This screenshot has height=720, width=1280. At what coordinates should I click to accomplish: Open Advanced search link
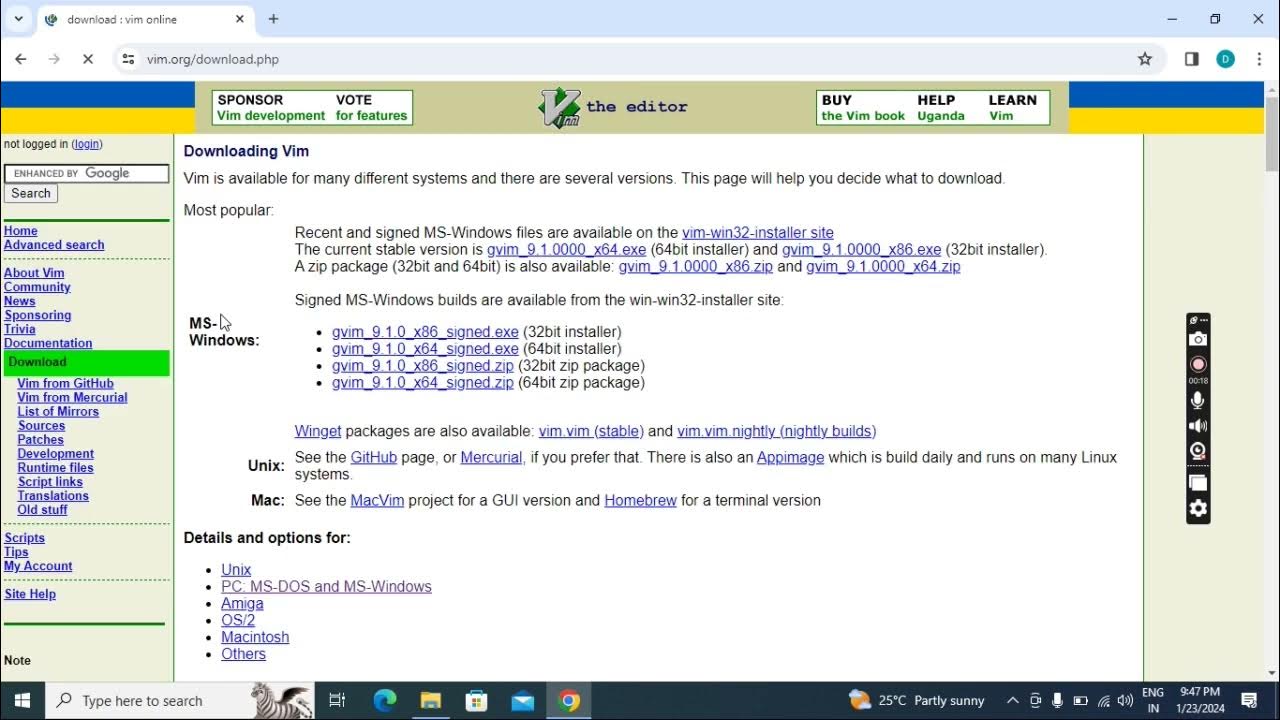click(x=54, y=245)
